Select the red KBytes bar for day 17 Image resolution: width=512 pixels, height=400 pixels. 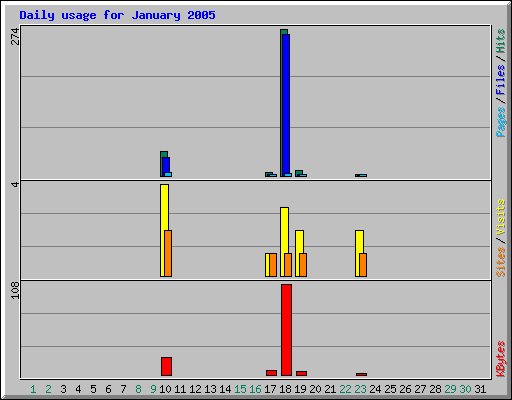271,373
